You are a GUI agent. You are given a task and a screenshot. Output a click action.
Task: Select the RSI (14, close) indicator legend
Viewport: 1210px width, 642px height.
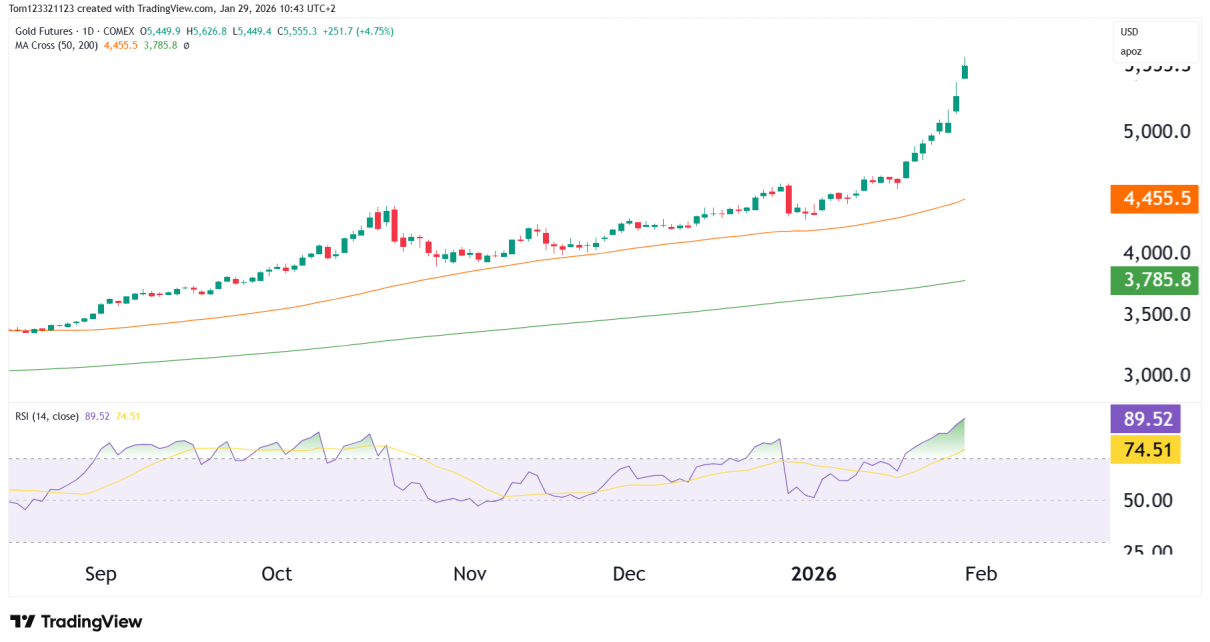[45, 416]
